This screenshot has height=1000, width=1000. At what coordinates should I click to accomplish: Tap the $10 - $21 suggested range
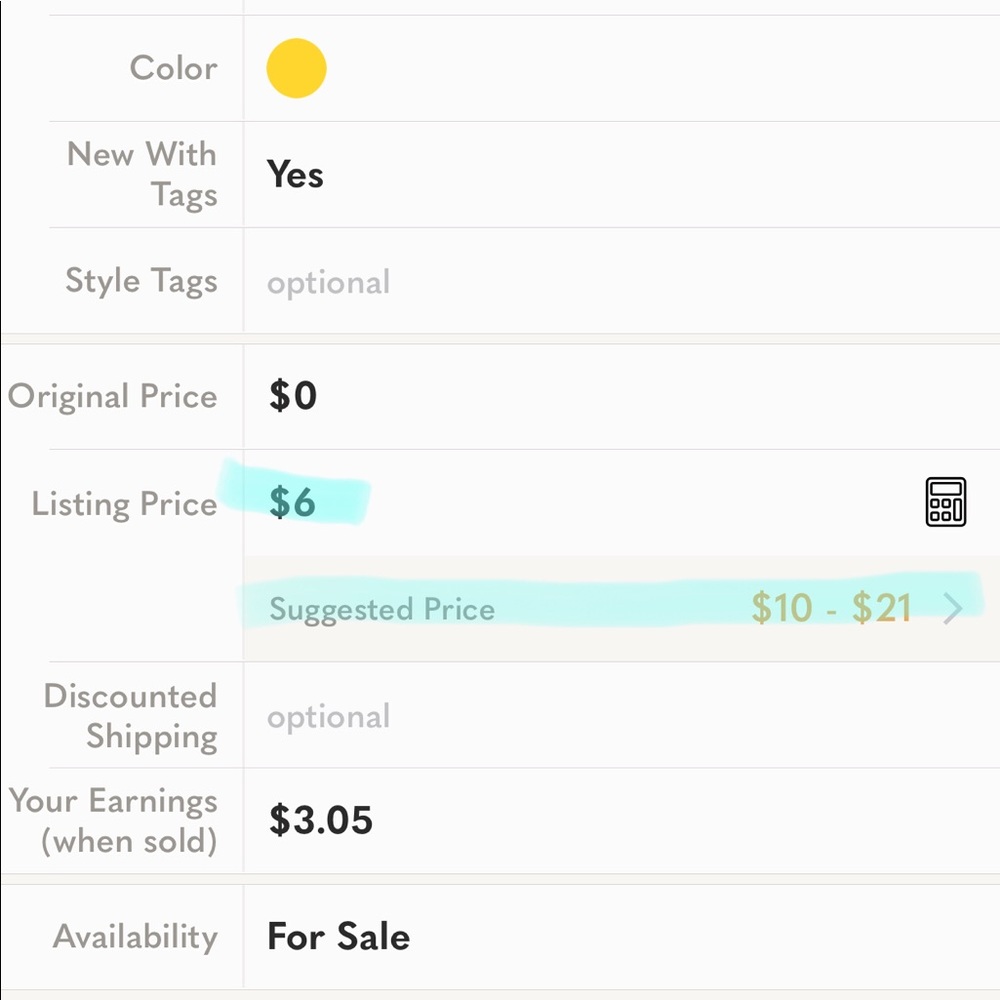coord(831,608)
